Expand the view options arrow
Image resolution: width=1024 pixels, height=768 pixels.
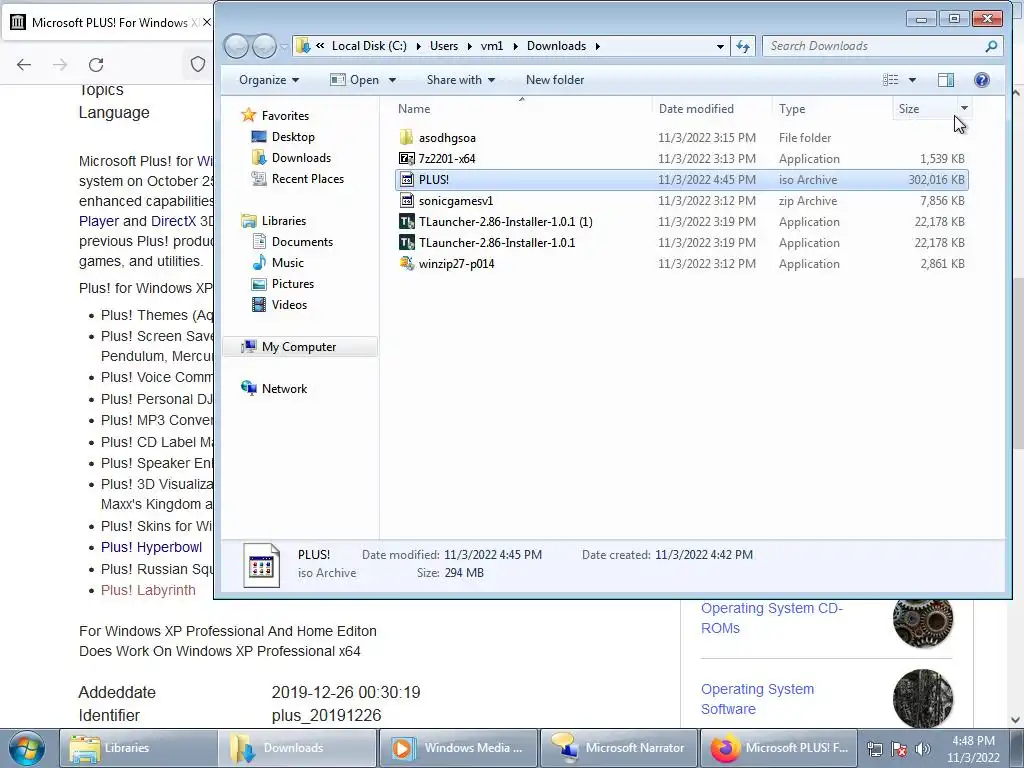(x=912, y=80)
